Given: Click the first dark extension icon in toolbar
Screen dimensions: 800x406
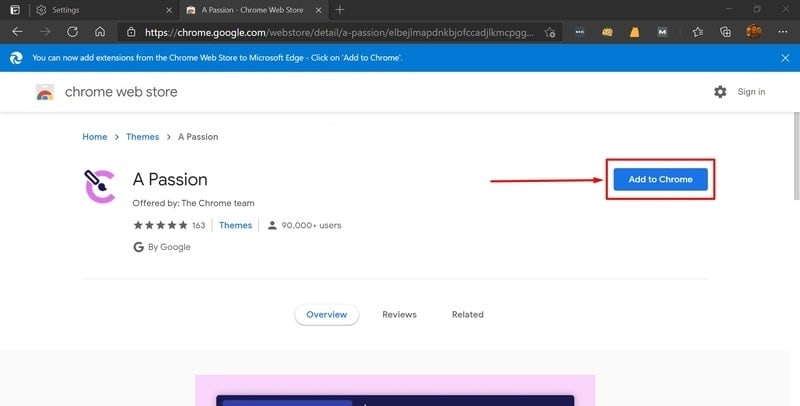Looking at the screenshot, I should click(580, 32).
